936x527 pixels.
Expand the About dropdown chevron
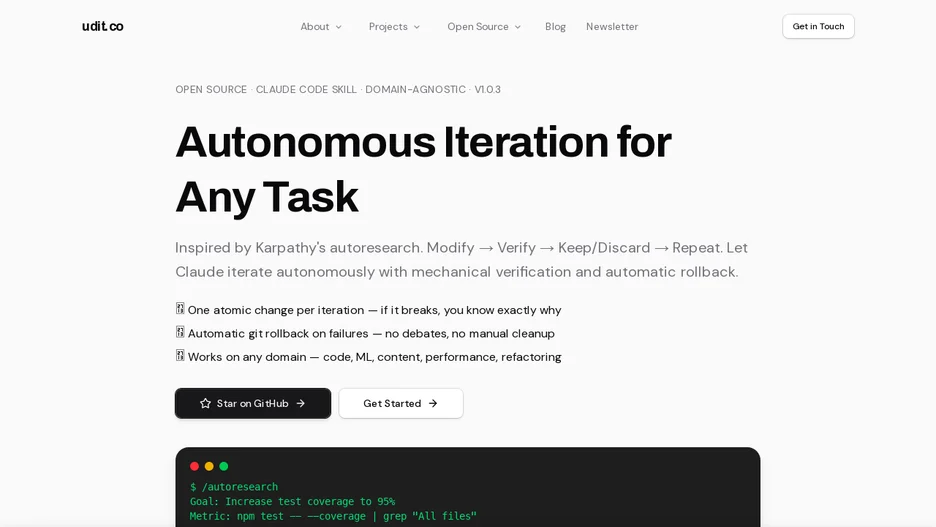coord(338,27)
